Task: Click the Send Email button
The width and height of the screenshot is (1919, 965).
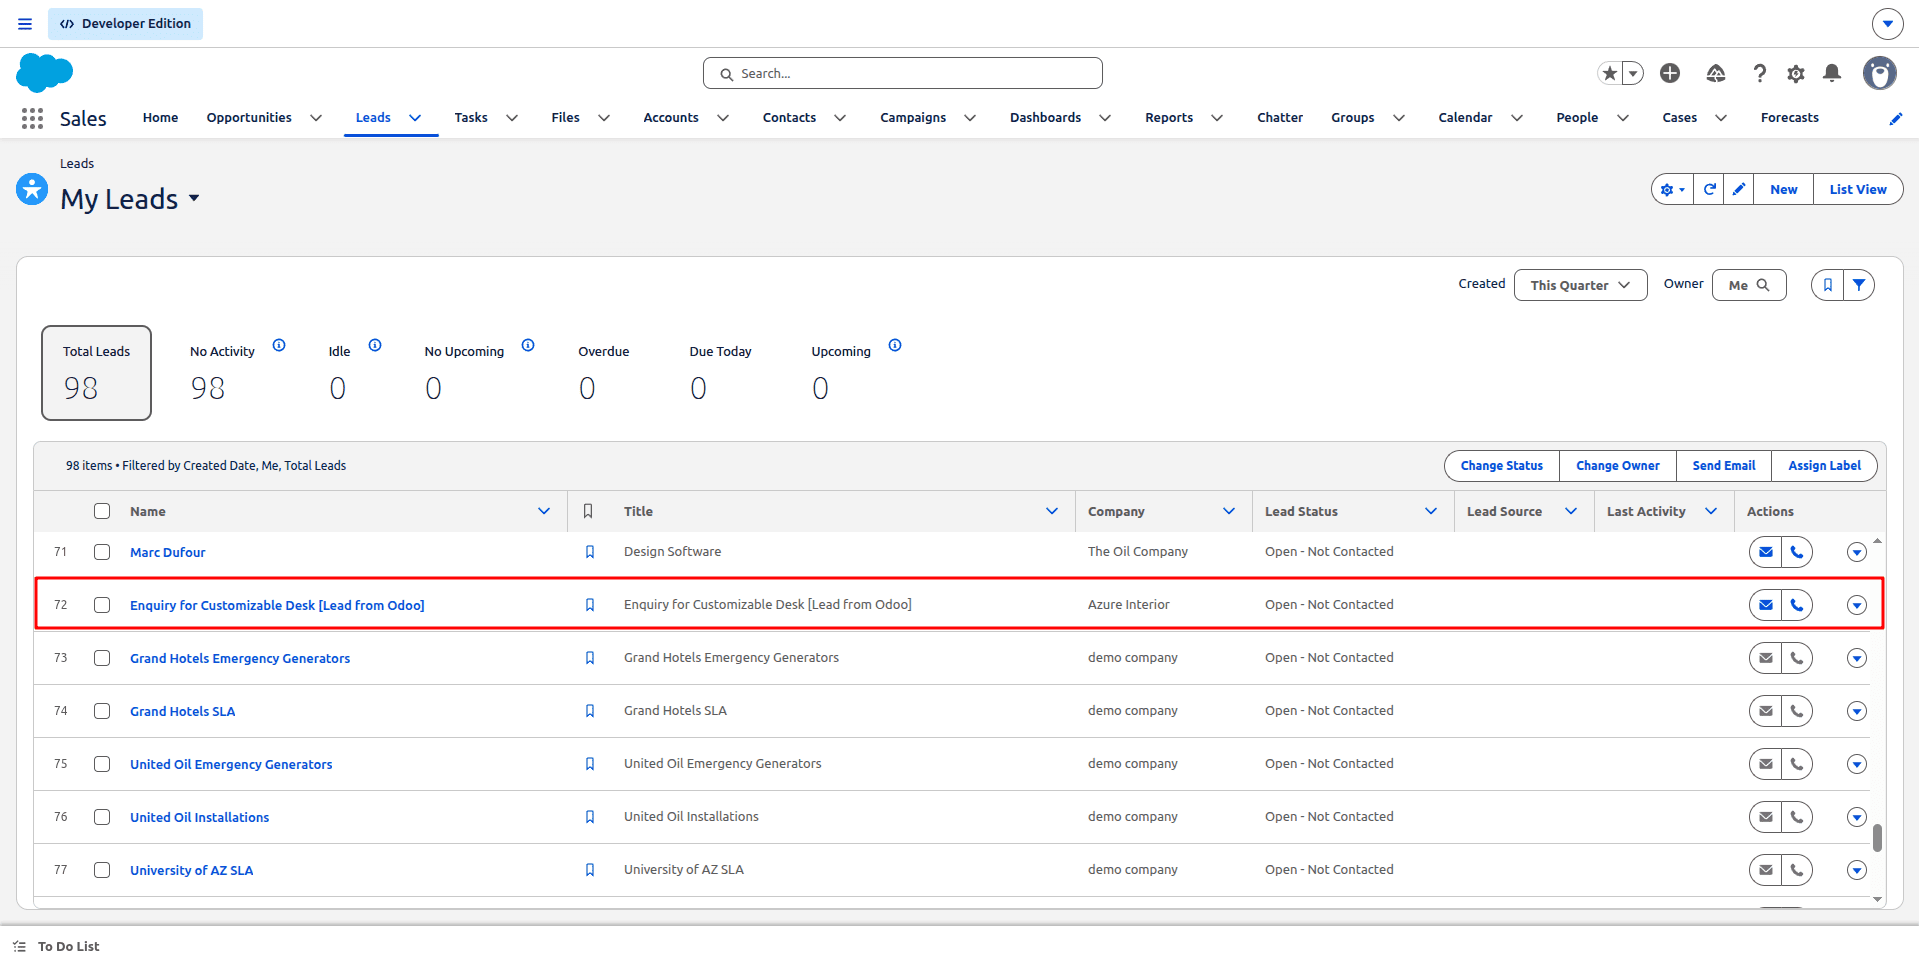Action: [x=1723, y=466]
